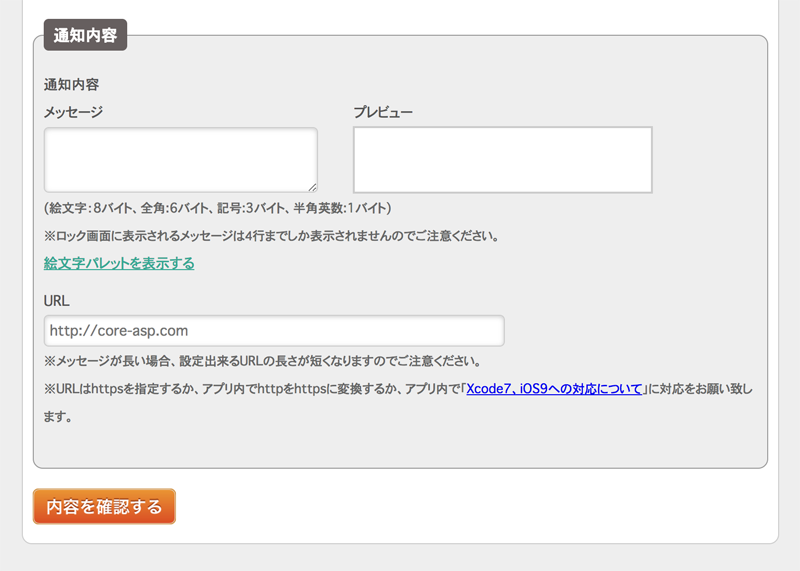Screen dimensions: 800x571
Task: Click the byte count hint below message
Action: [x=218, y=208]
